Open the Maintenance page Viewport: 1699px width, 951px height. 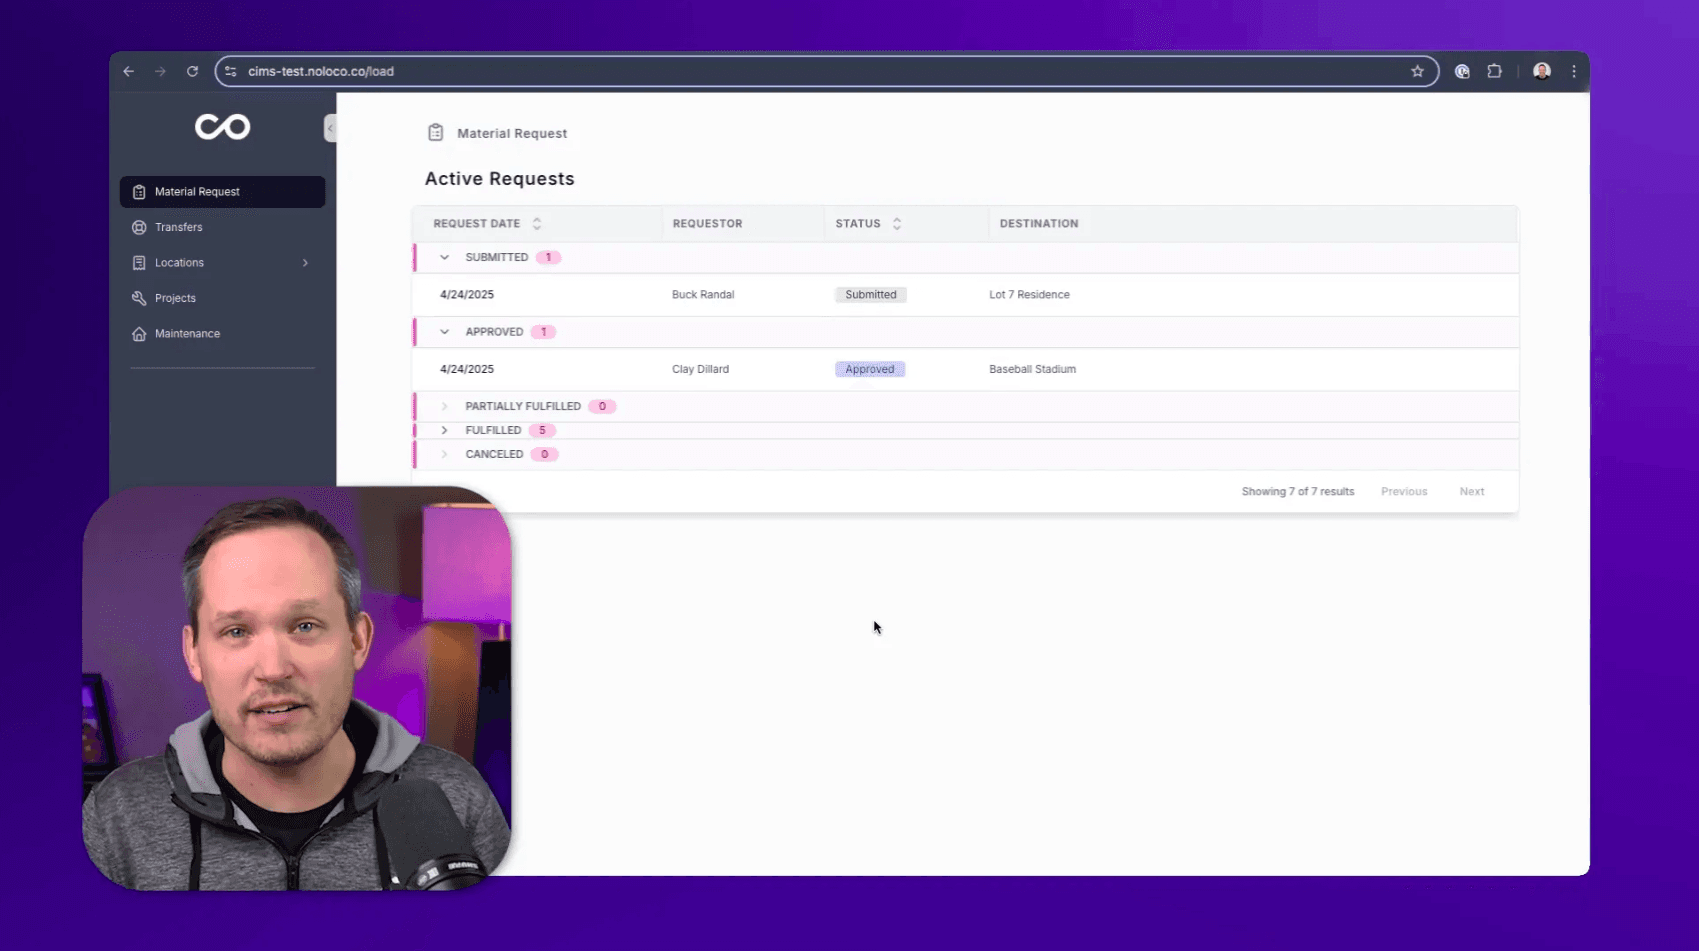point(222,334)
